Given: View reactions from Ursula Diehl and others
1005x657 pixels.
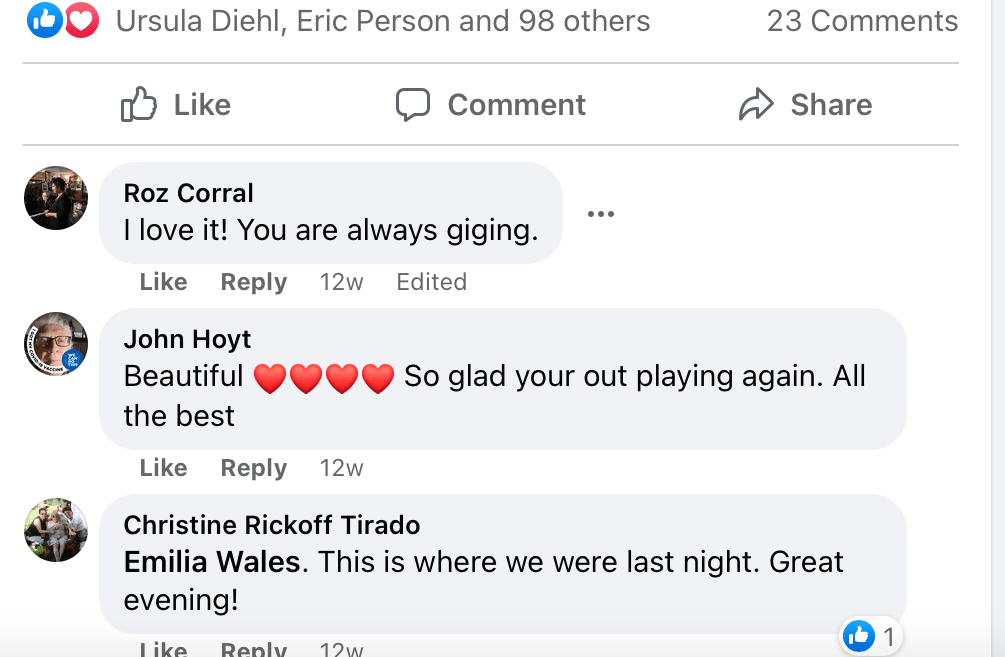Looking at the screenshot, I should pos(383,20).
